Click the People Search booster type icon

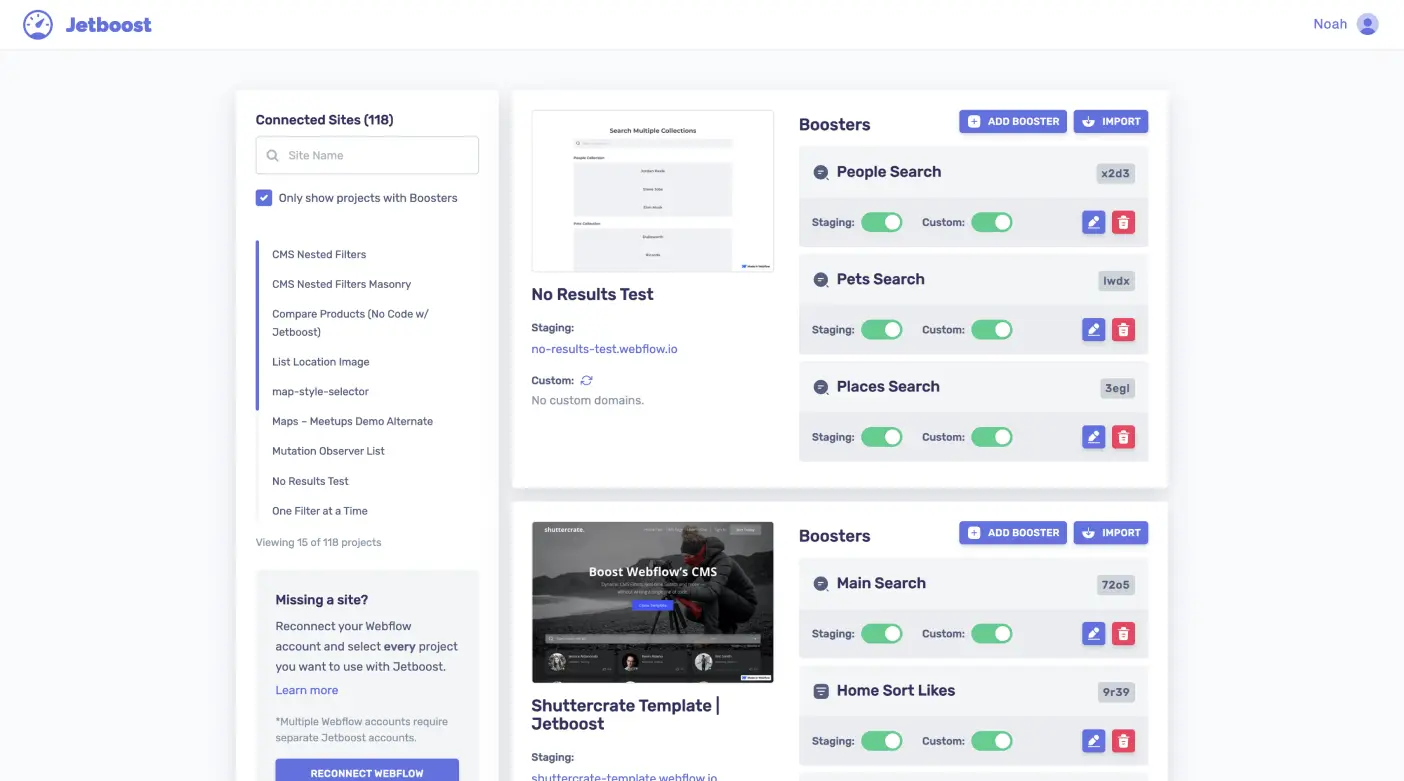pos(821,172)
